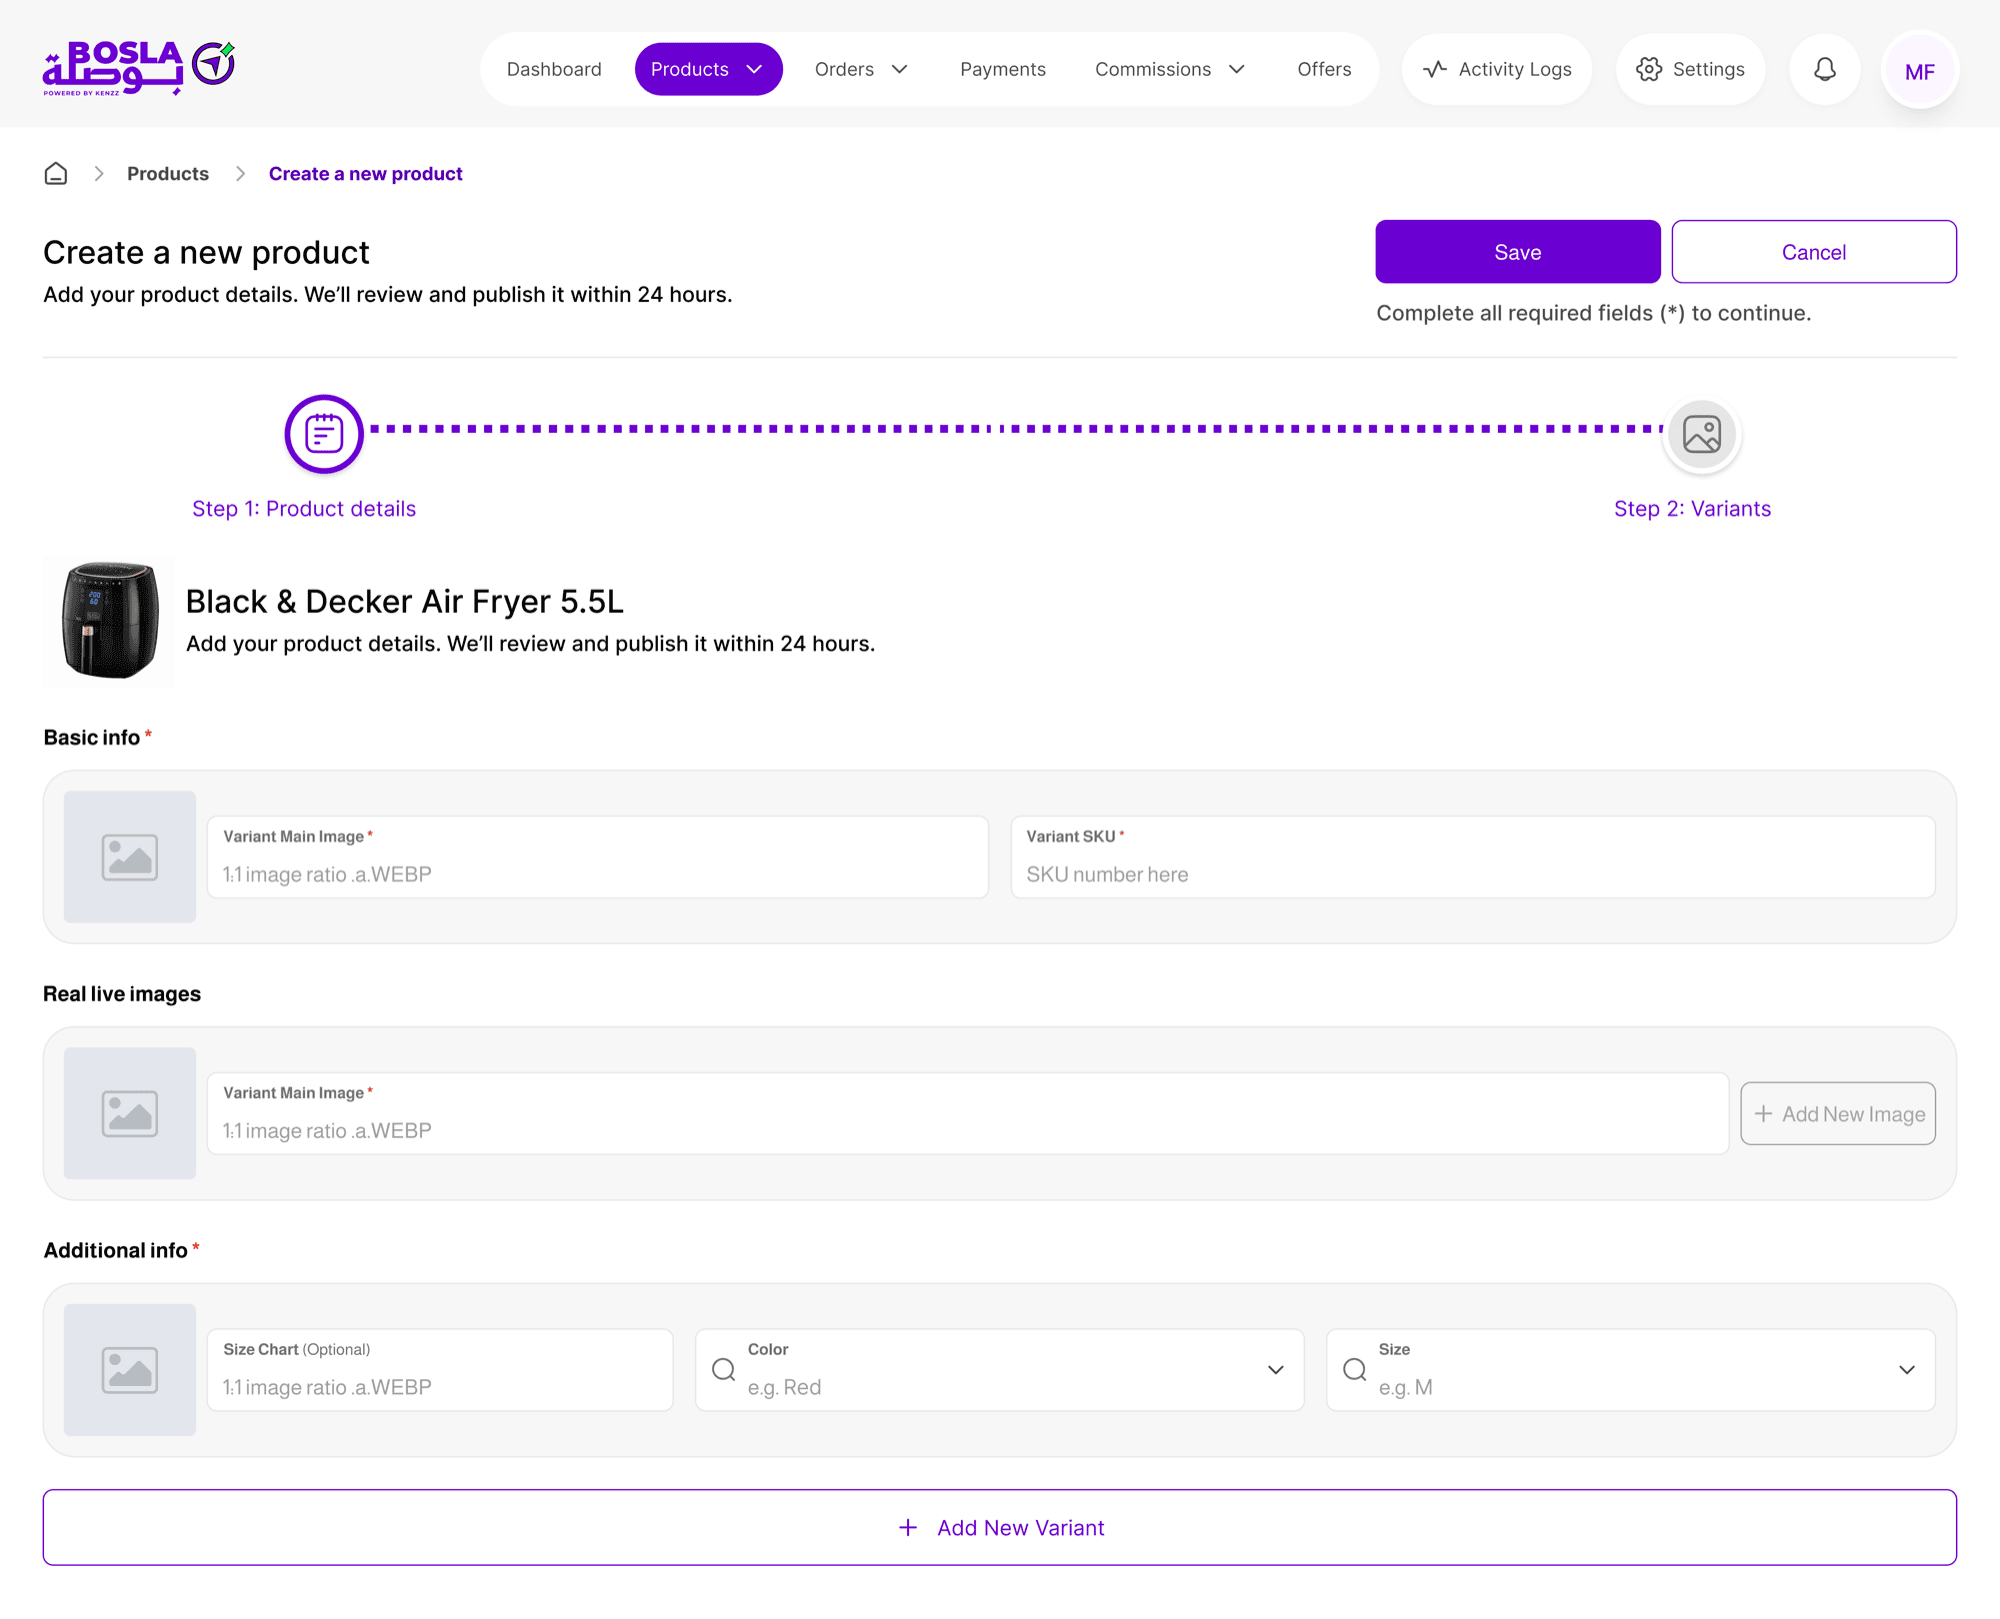
Task: Click the search icon in Size field
Action: pos(1355,1370)
